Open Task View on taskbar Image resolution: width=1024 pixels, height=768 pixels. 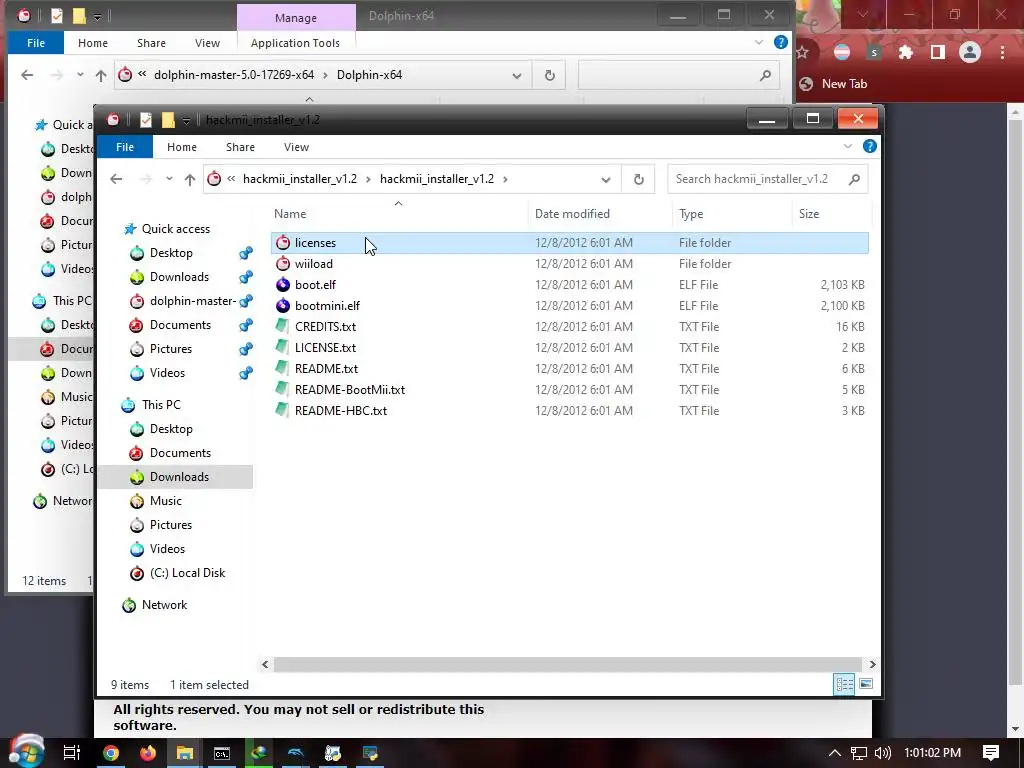[x=72, y=753]
